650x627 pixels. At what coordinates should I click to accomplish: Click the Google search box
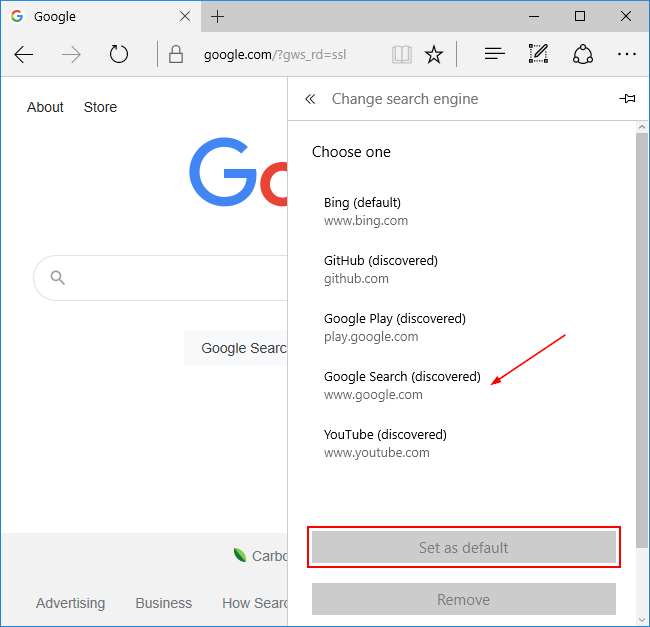pyautogui.click(x=160, y=278)
